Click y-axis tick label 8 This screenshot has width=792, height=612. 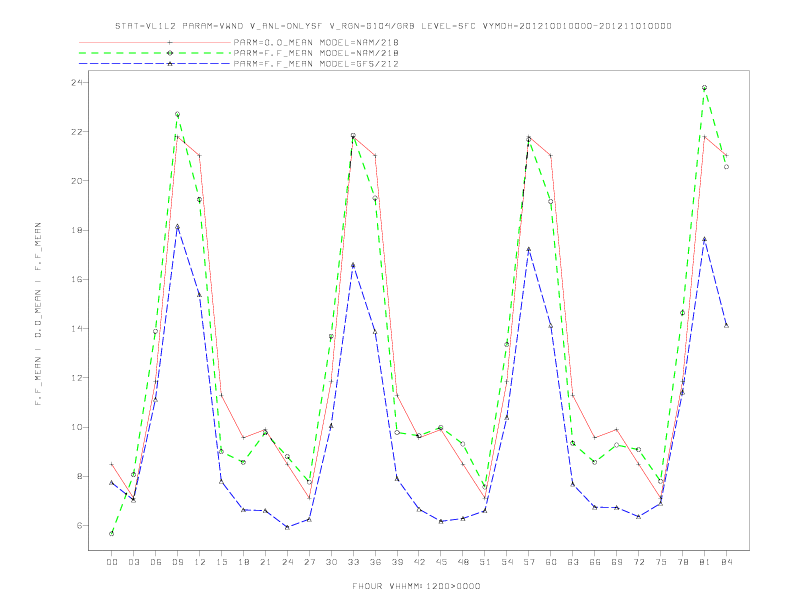(79, 476)
